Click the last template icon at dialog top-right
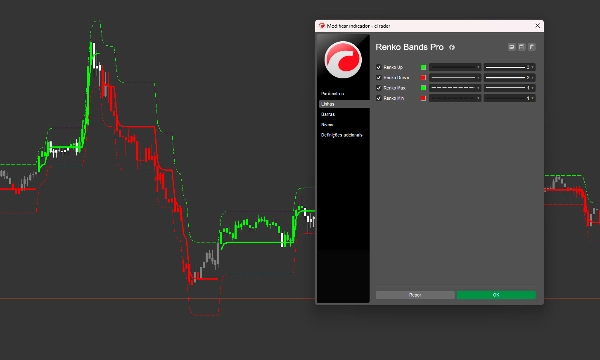 [532, 47]
